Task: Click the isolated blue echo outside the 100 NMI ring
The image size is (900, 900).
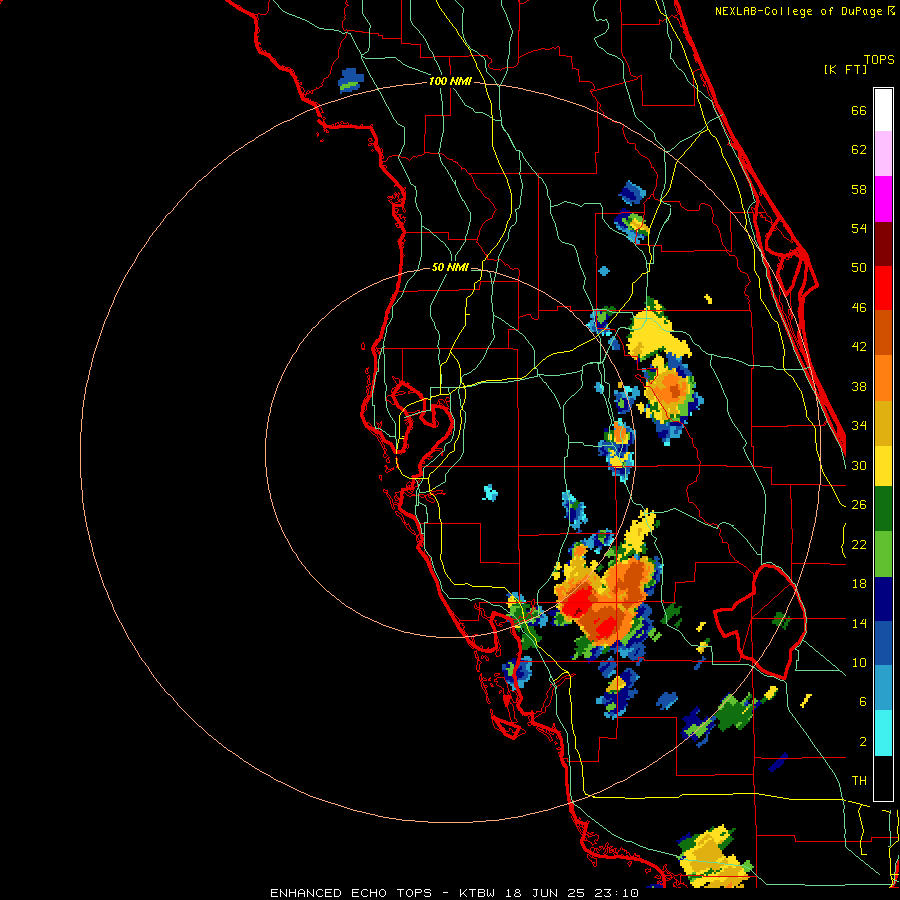Action: coord(351,80)
